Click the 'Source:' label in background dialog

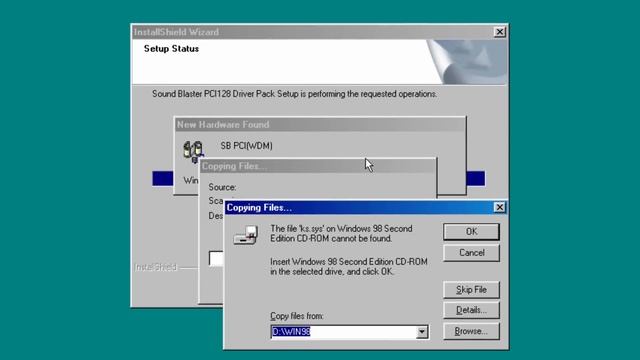[x=222, y=187]
